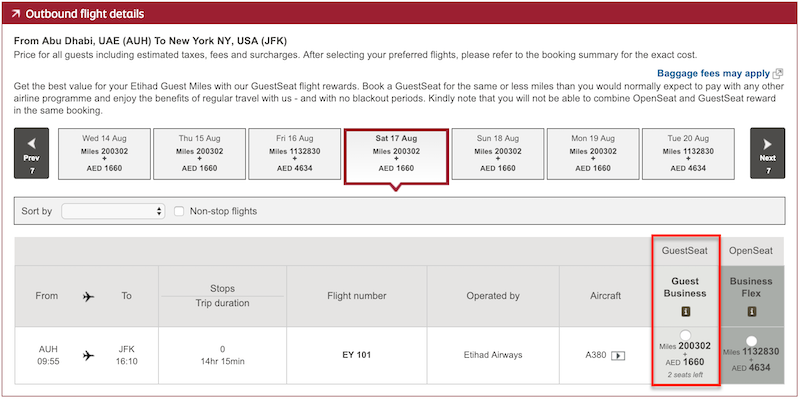This screenshot has width=800, height=399.
Task: Open Baggage fees may apply link
Action: (x=714, y=73)
